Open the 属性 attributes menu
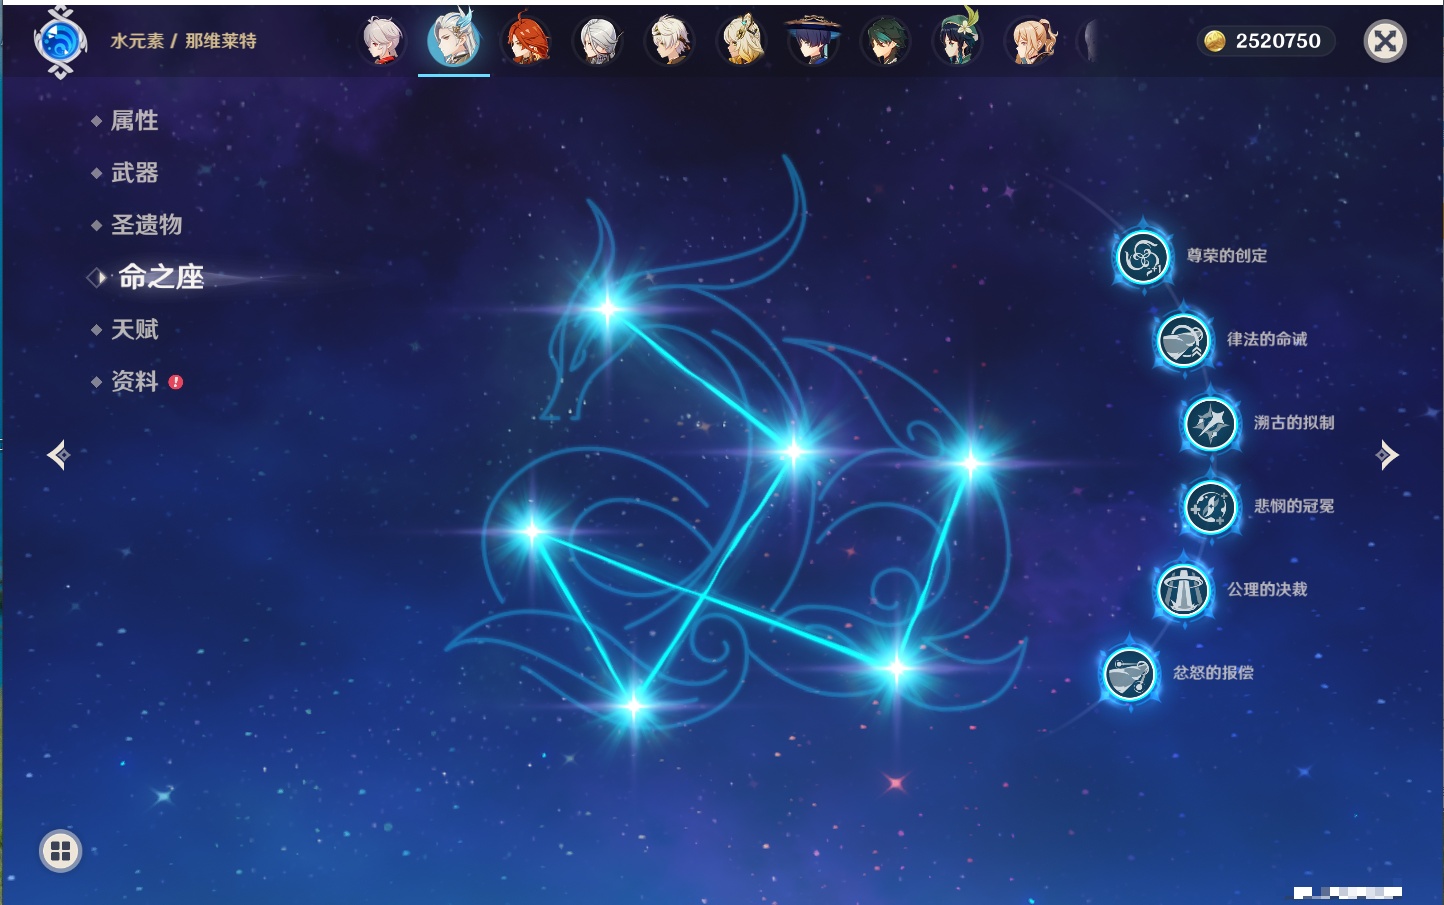Image resolution: width=1444 pixels, height=905 pixels. 134,121
